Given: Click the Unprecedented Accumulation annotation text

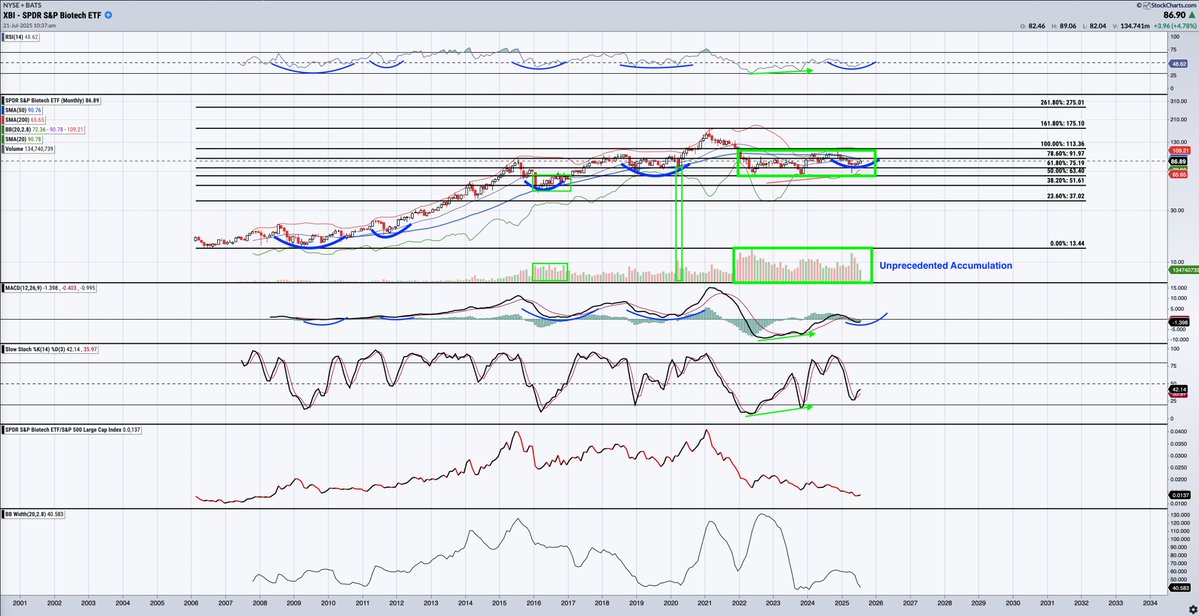Looking at the screenshot, I should 945,266.
